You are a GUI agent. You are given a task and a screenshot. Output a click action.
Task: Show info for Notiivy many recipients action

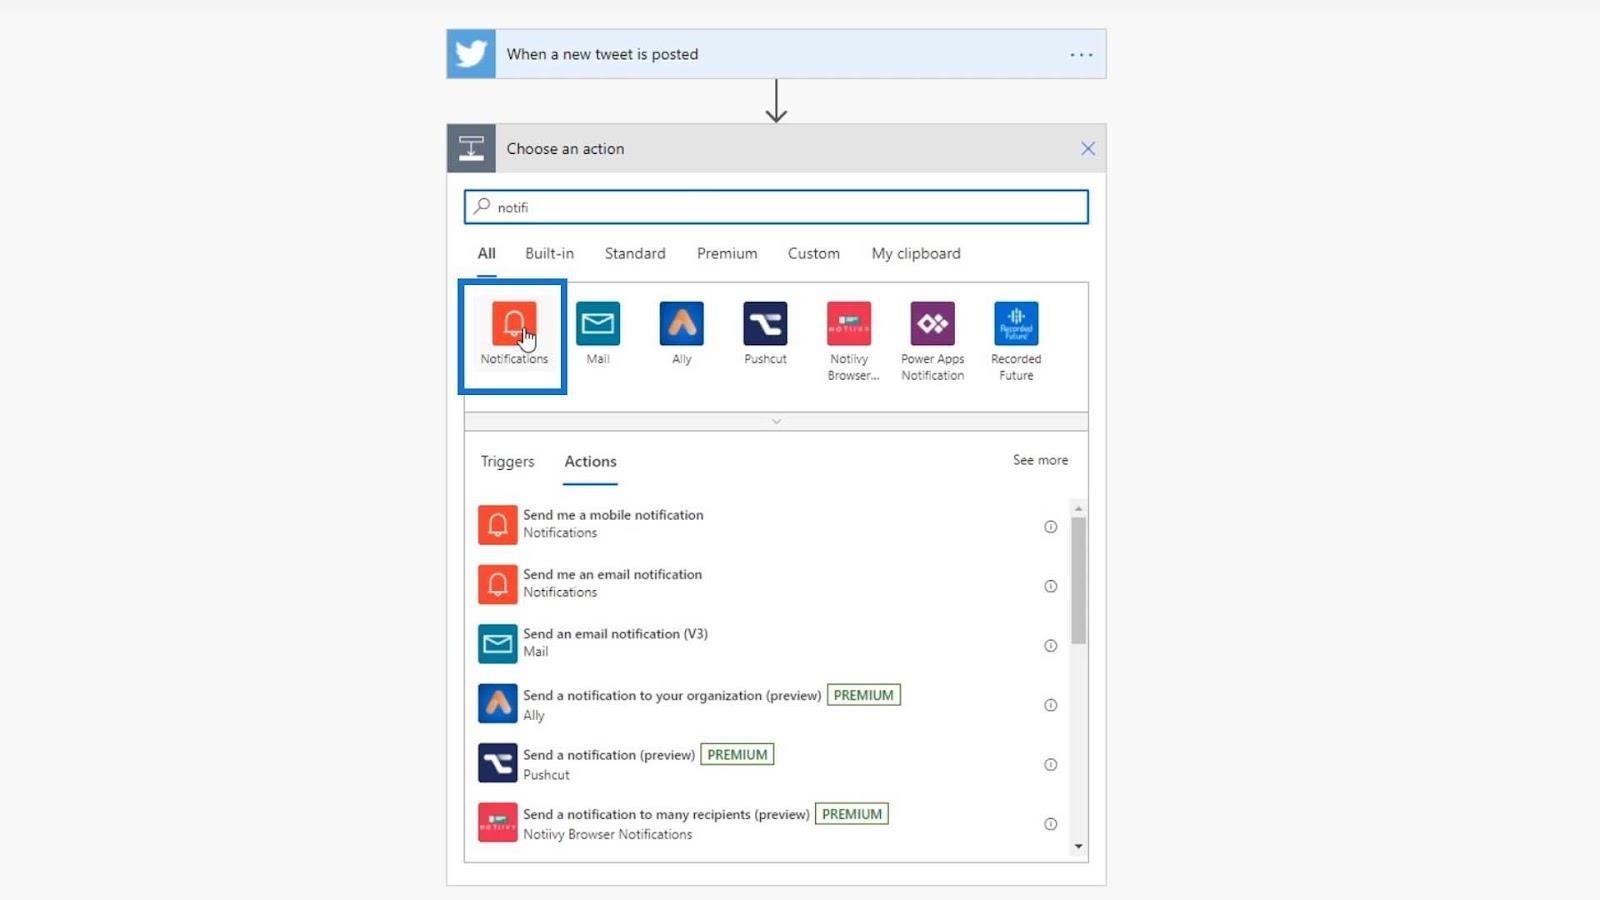(1050, 824)
